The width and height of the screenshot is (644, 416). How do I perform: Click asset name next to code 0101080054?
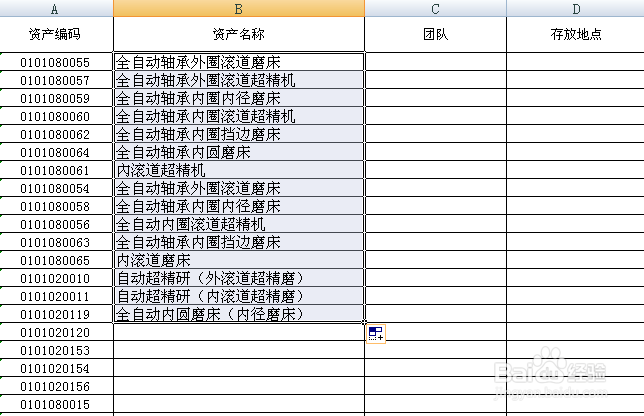point(239,188)
